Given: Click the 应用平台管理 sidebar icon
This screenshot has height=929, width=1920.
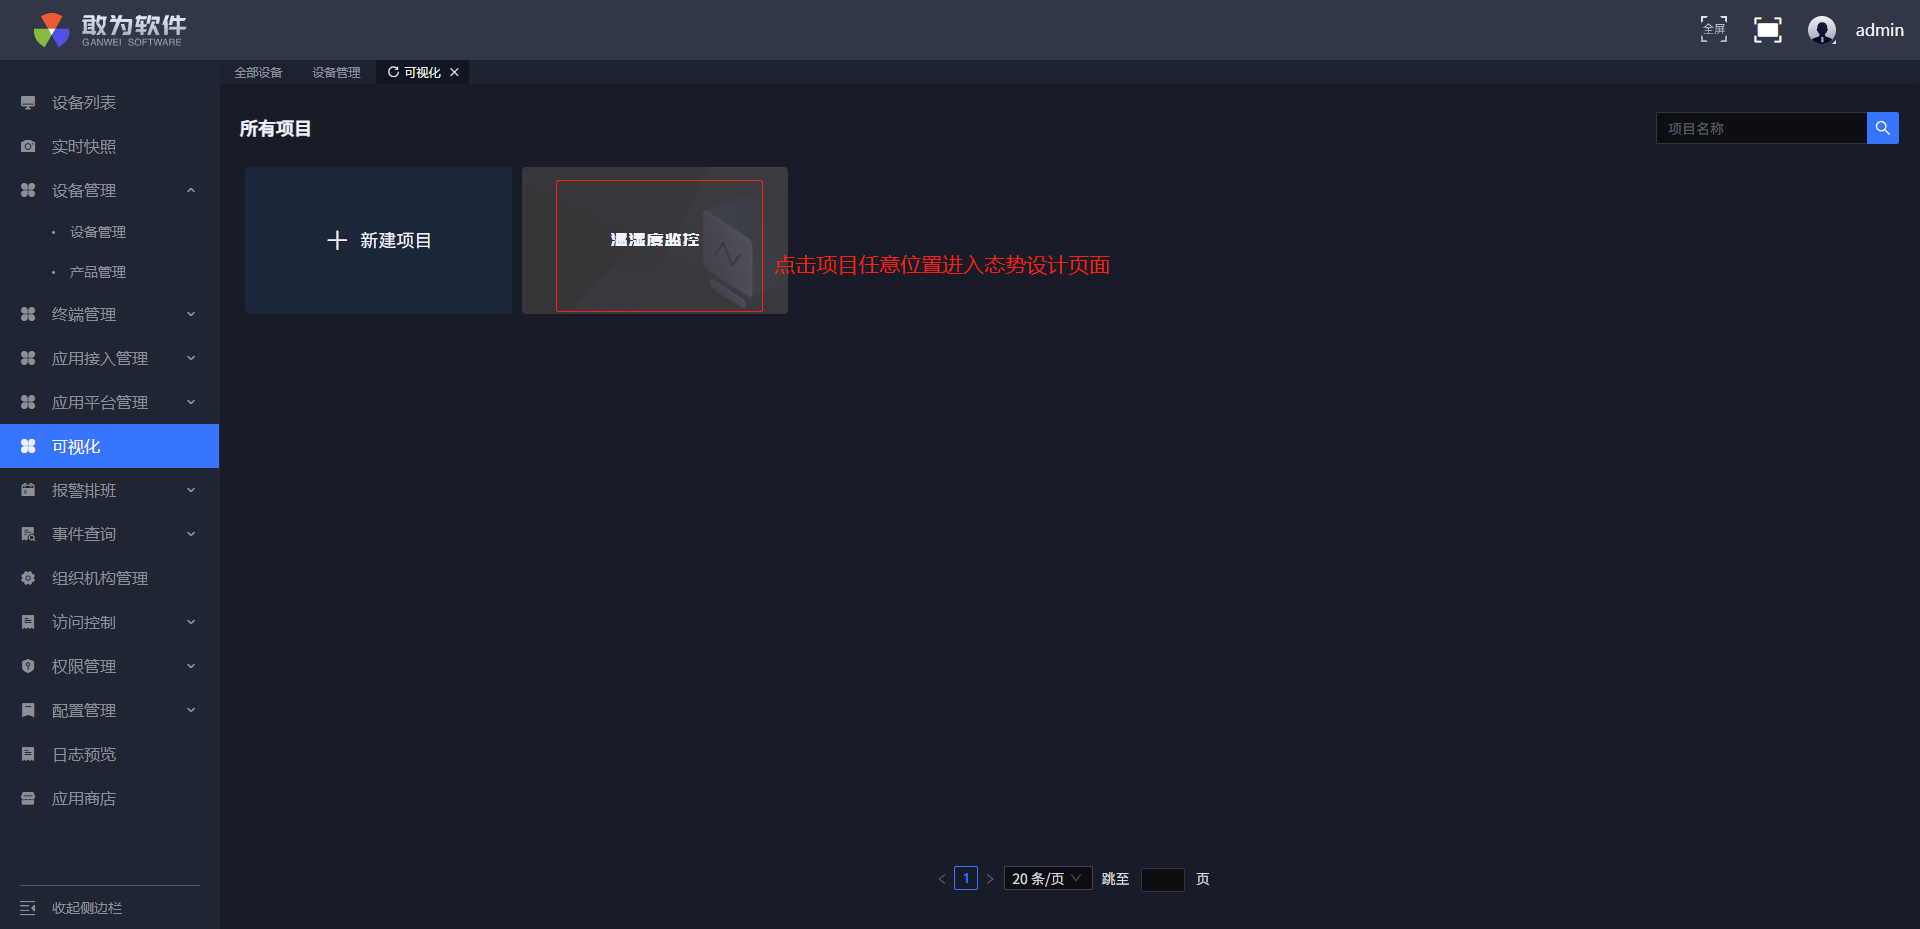Looking at the screenshot, I should (x=28, y=403).
